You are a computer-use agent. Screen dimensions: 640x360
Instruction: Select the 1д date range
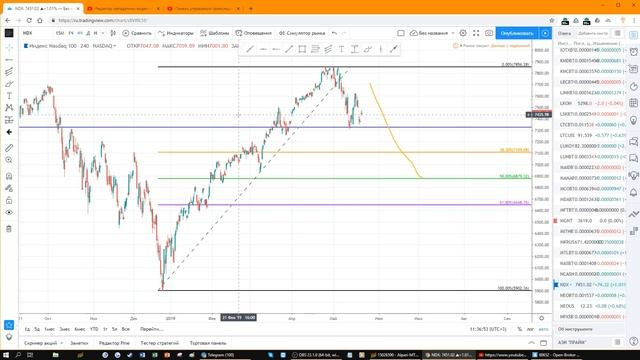pos(27,329)
